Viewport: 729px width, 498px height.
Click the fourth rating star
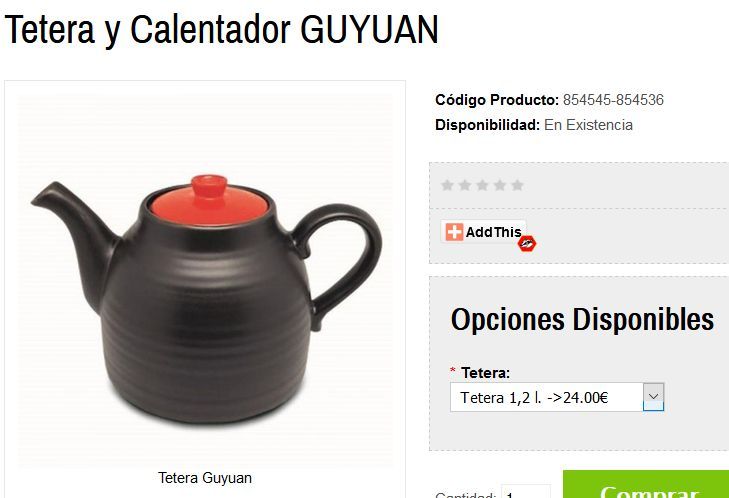pyautogui.click(x=500, y=186)
